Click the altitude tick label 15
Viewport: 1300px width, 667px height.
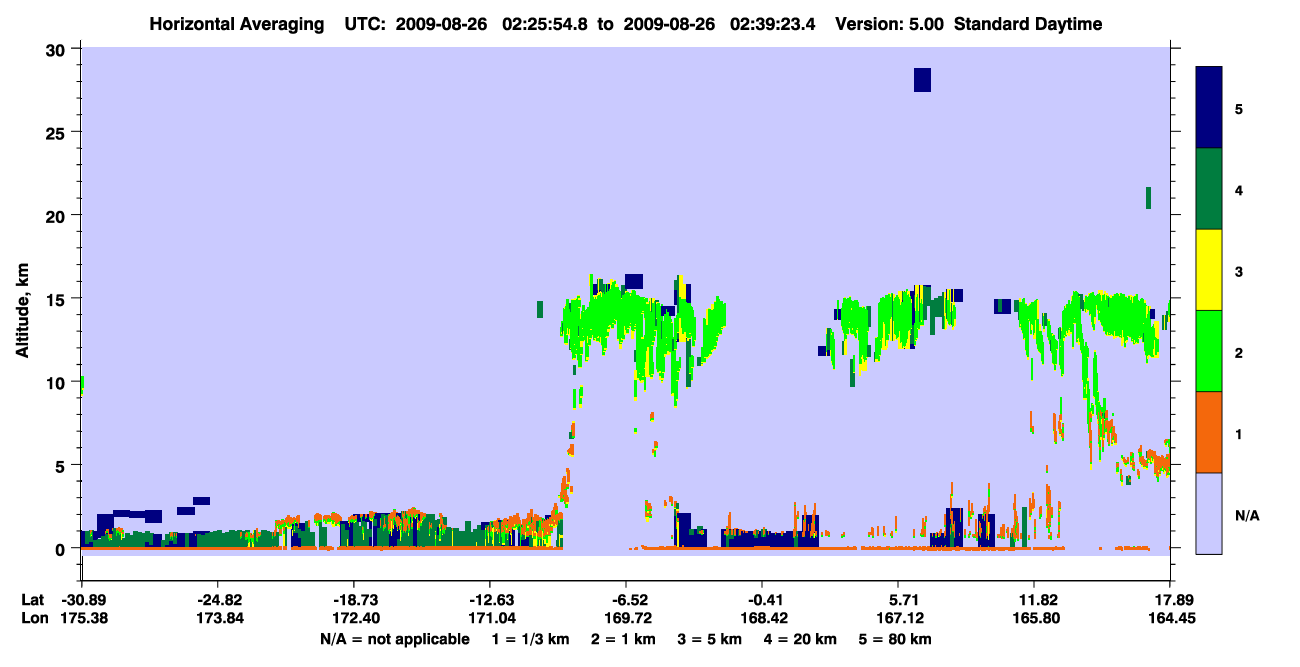(56, 299)
